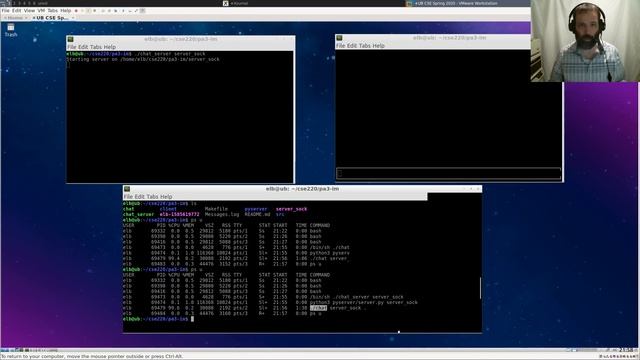Open Help menu in the empty right terminal
640x360 pixels.
pos(378,46)
